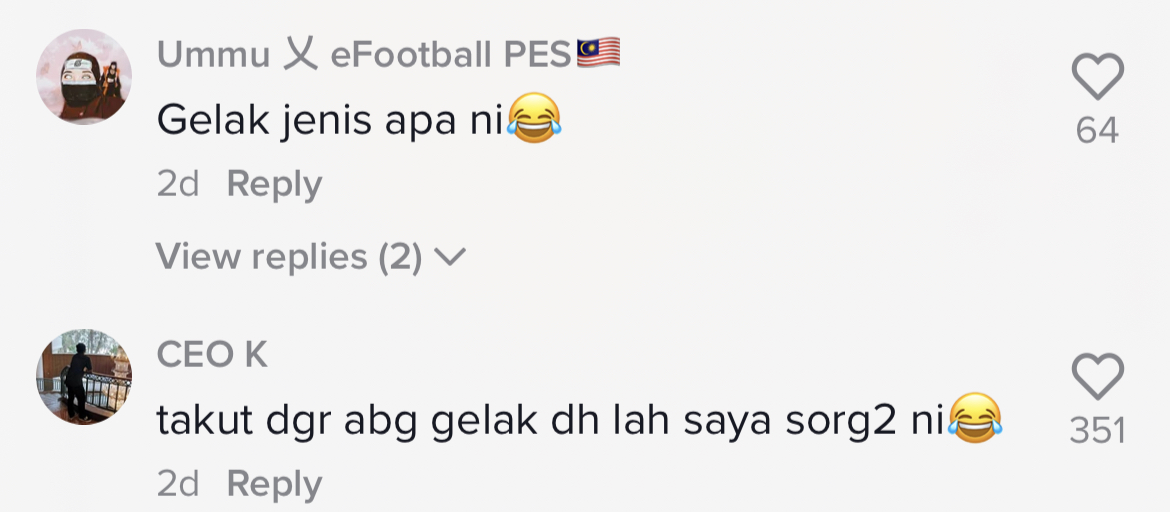Reply to the 'Gelak jenis apa ni' comment
This screenshot has width=1170, height=512.
[274, 185]
